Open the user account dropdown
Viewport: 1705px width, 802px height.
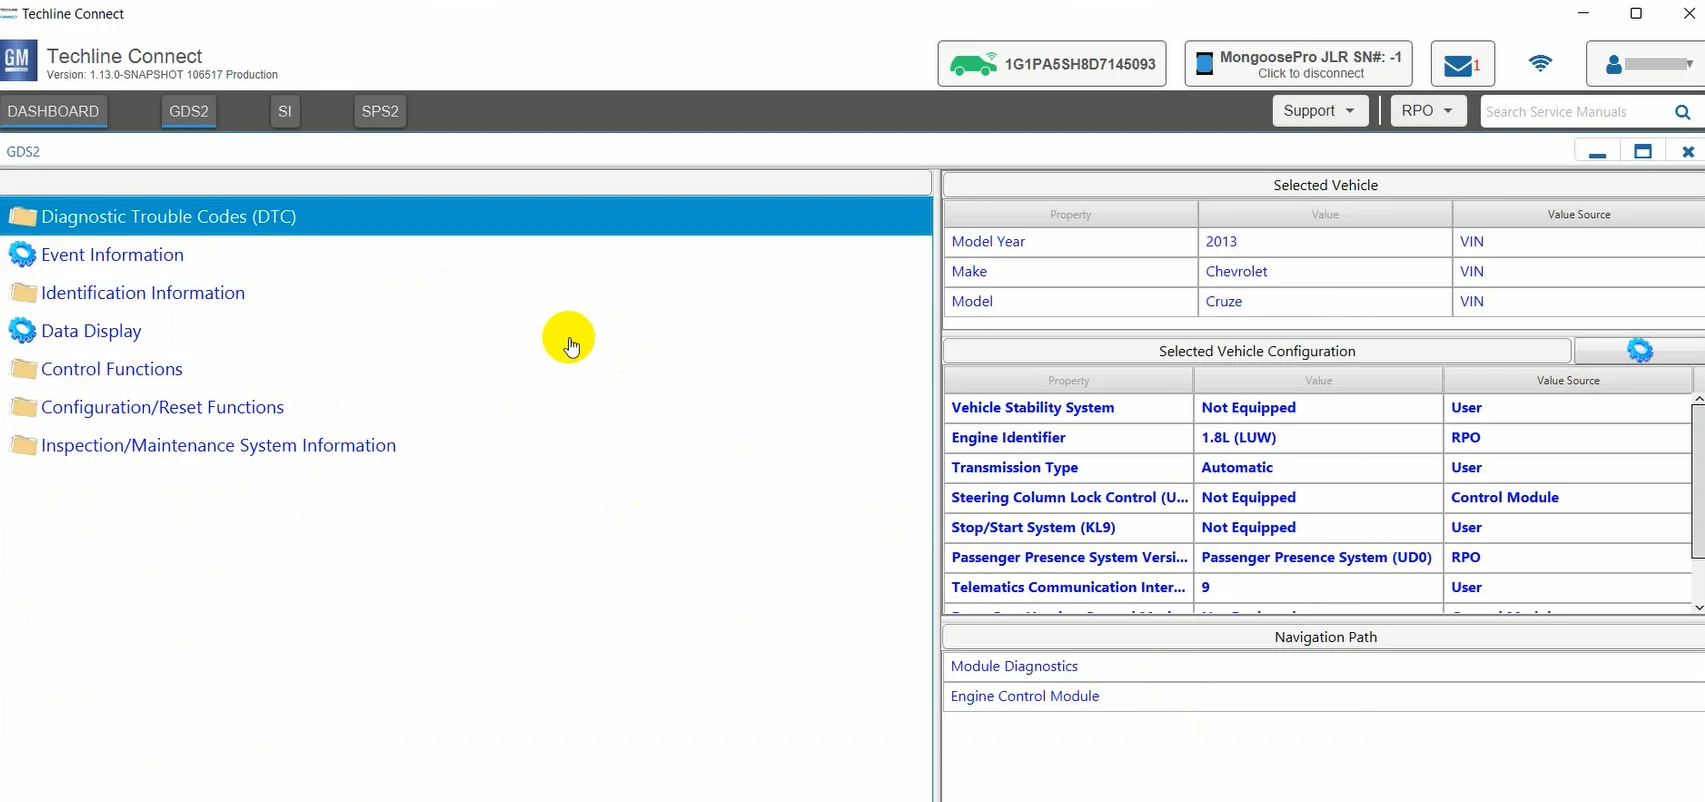coord(1647,64)
